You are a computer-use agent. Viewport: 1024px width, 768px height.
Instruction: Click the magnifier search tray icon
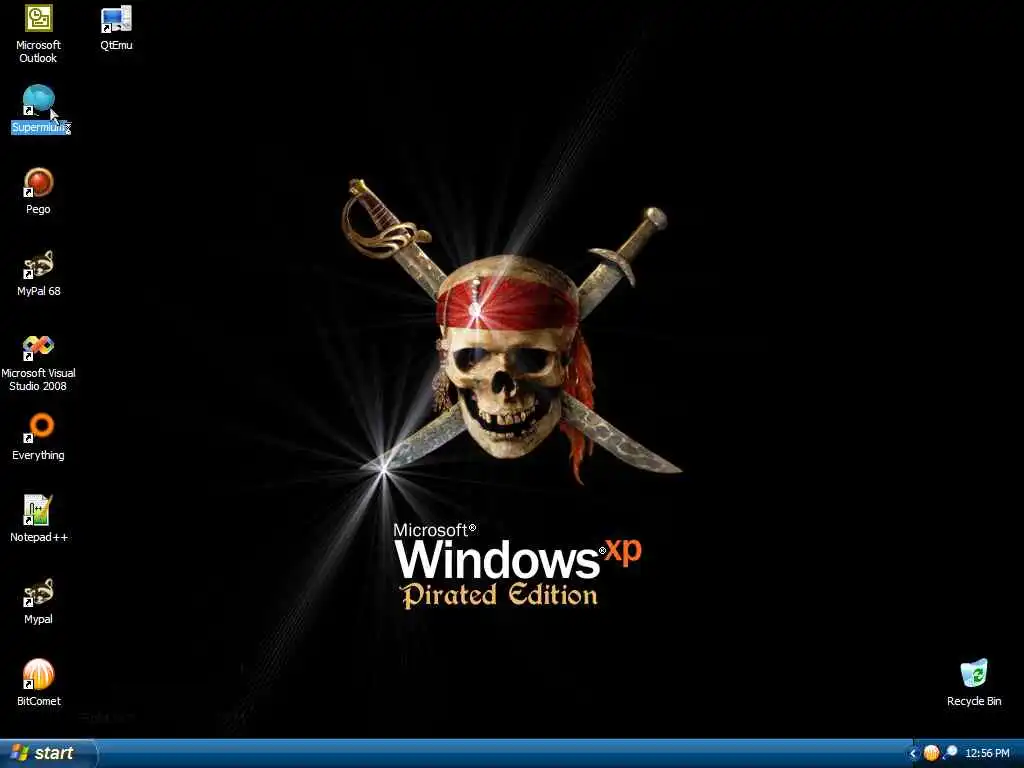(950, 753)
